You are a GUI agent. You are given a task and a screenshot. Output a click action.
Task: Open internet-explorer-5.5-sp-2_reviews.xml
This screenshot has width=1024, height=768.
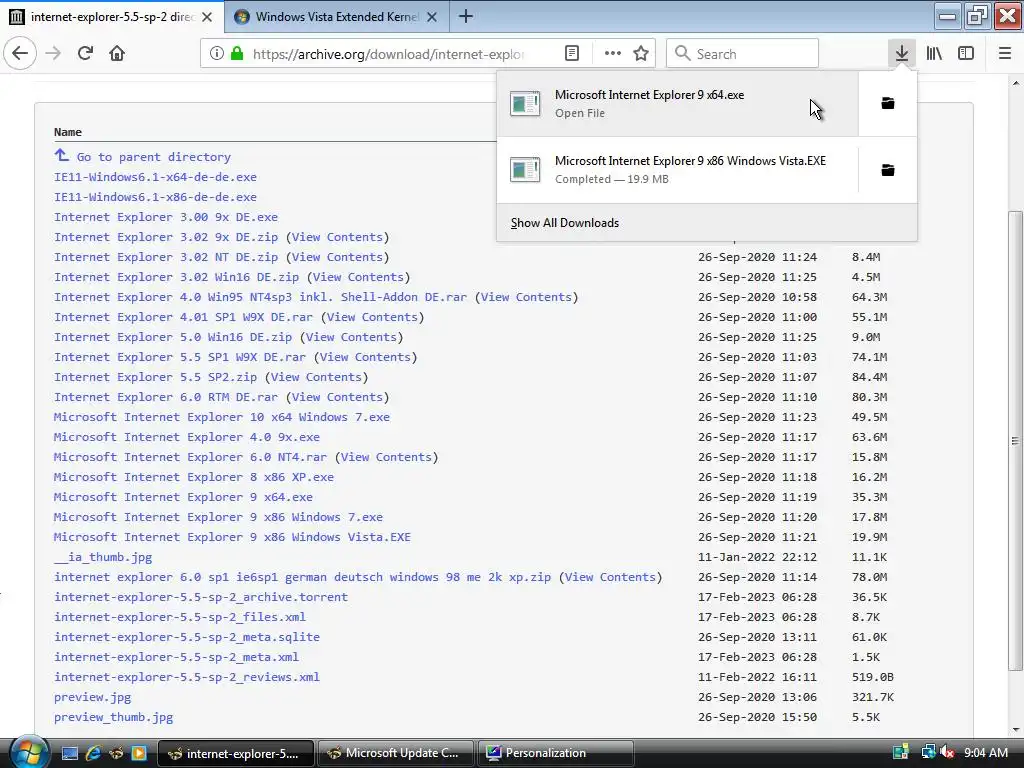187,677
